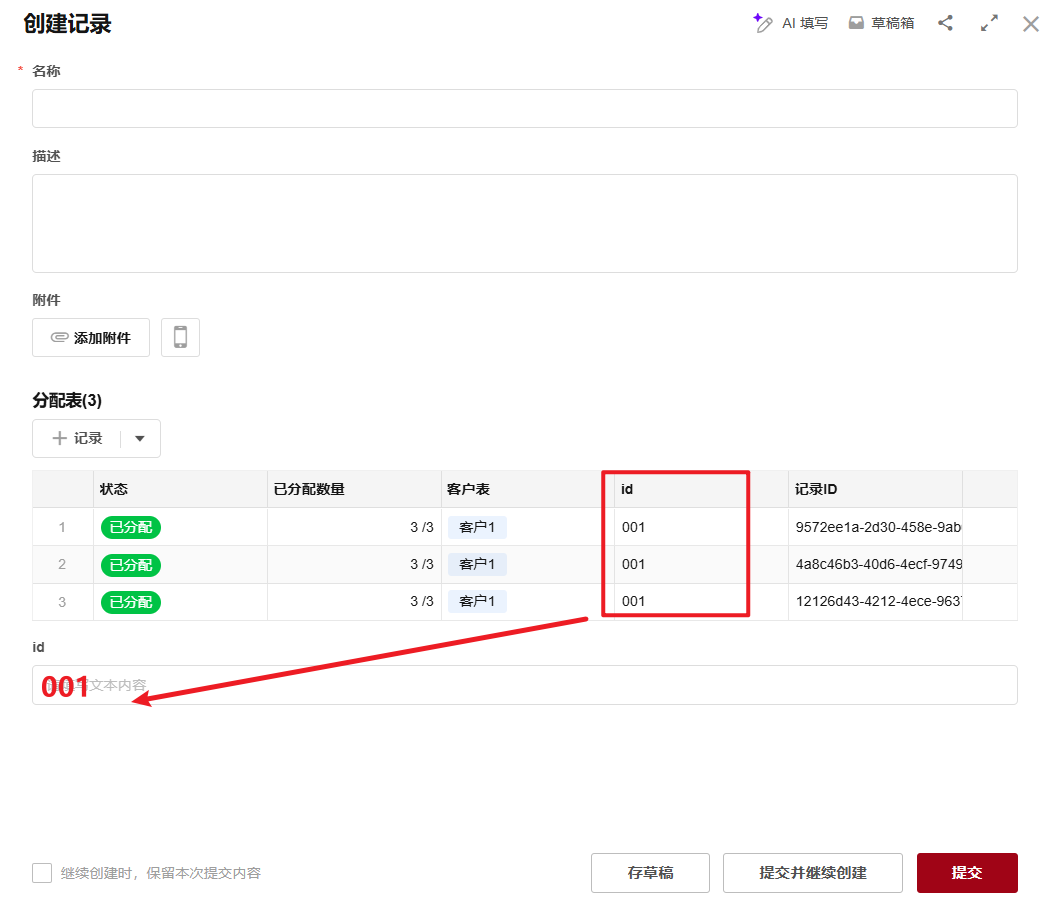Viewport: 1045px width, 913px height.
Task: Click 提交并继续创建 button
Action: pos(812,873)
